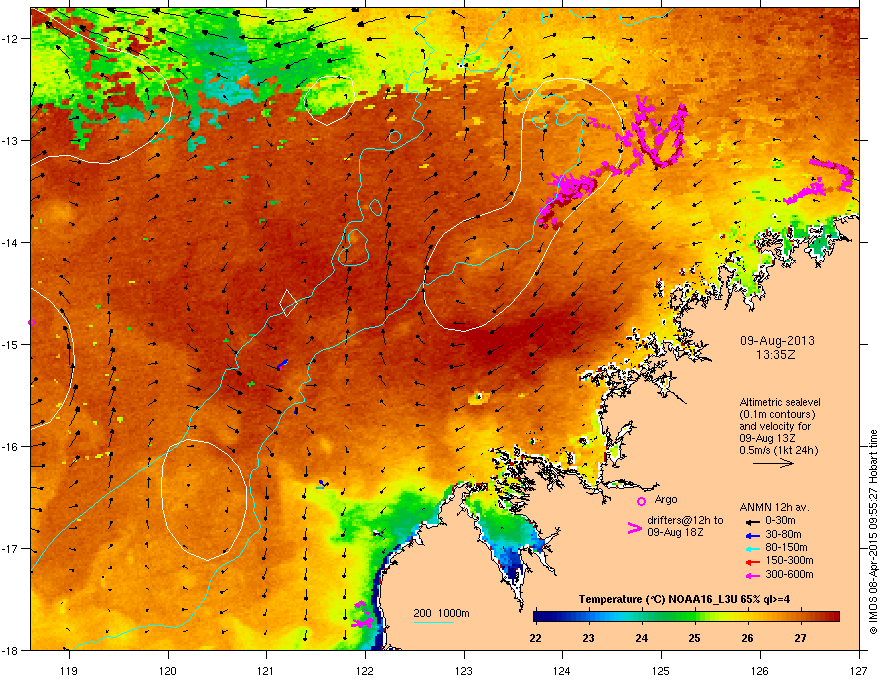Click the longitude axis label 121

point(266,671)
